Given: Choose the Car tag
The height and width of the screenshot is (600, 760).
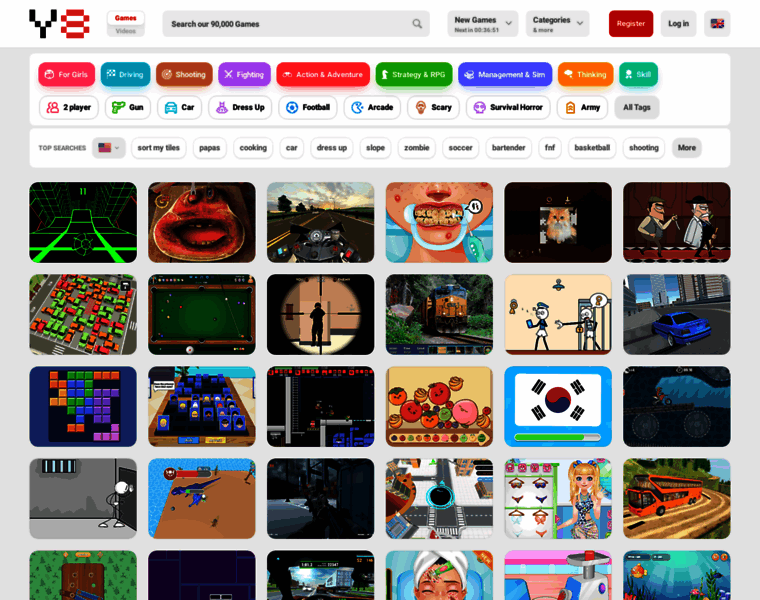Looking at the screenshot, I should (179, 108).
